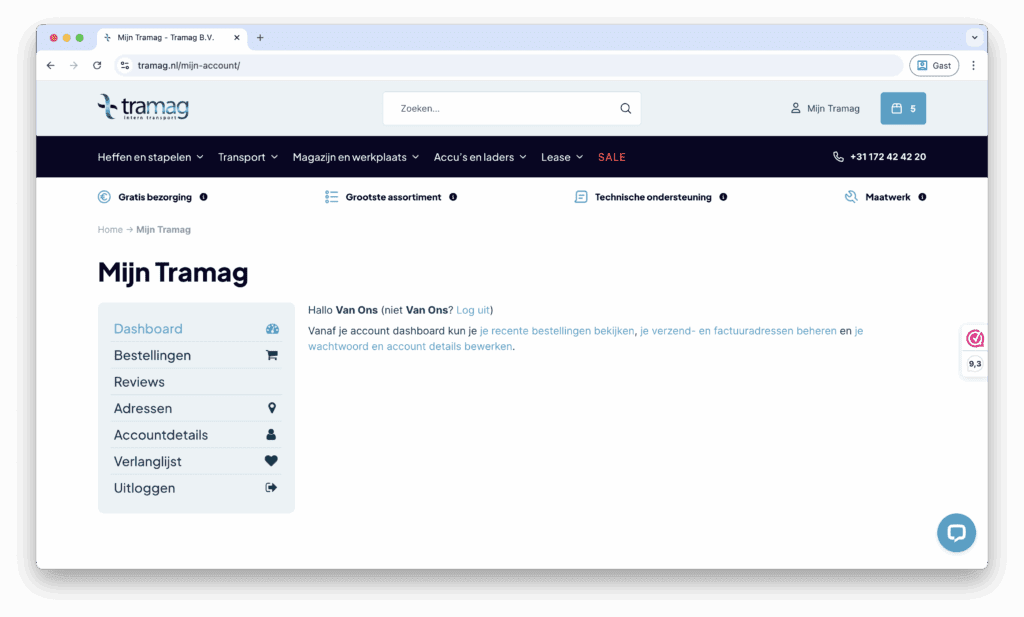Viewport: 1024px width, 617px height.
Task: Open the red SALE link
Action: [612, 157]
